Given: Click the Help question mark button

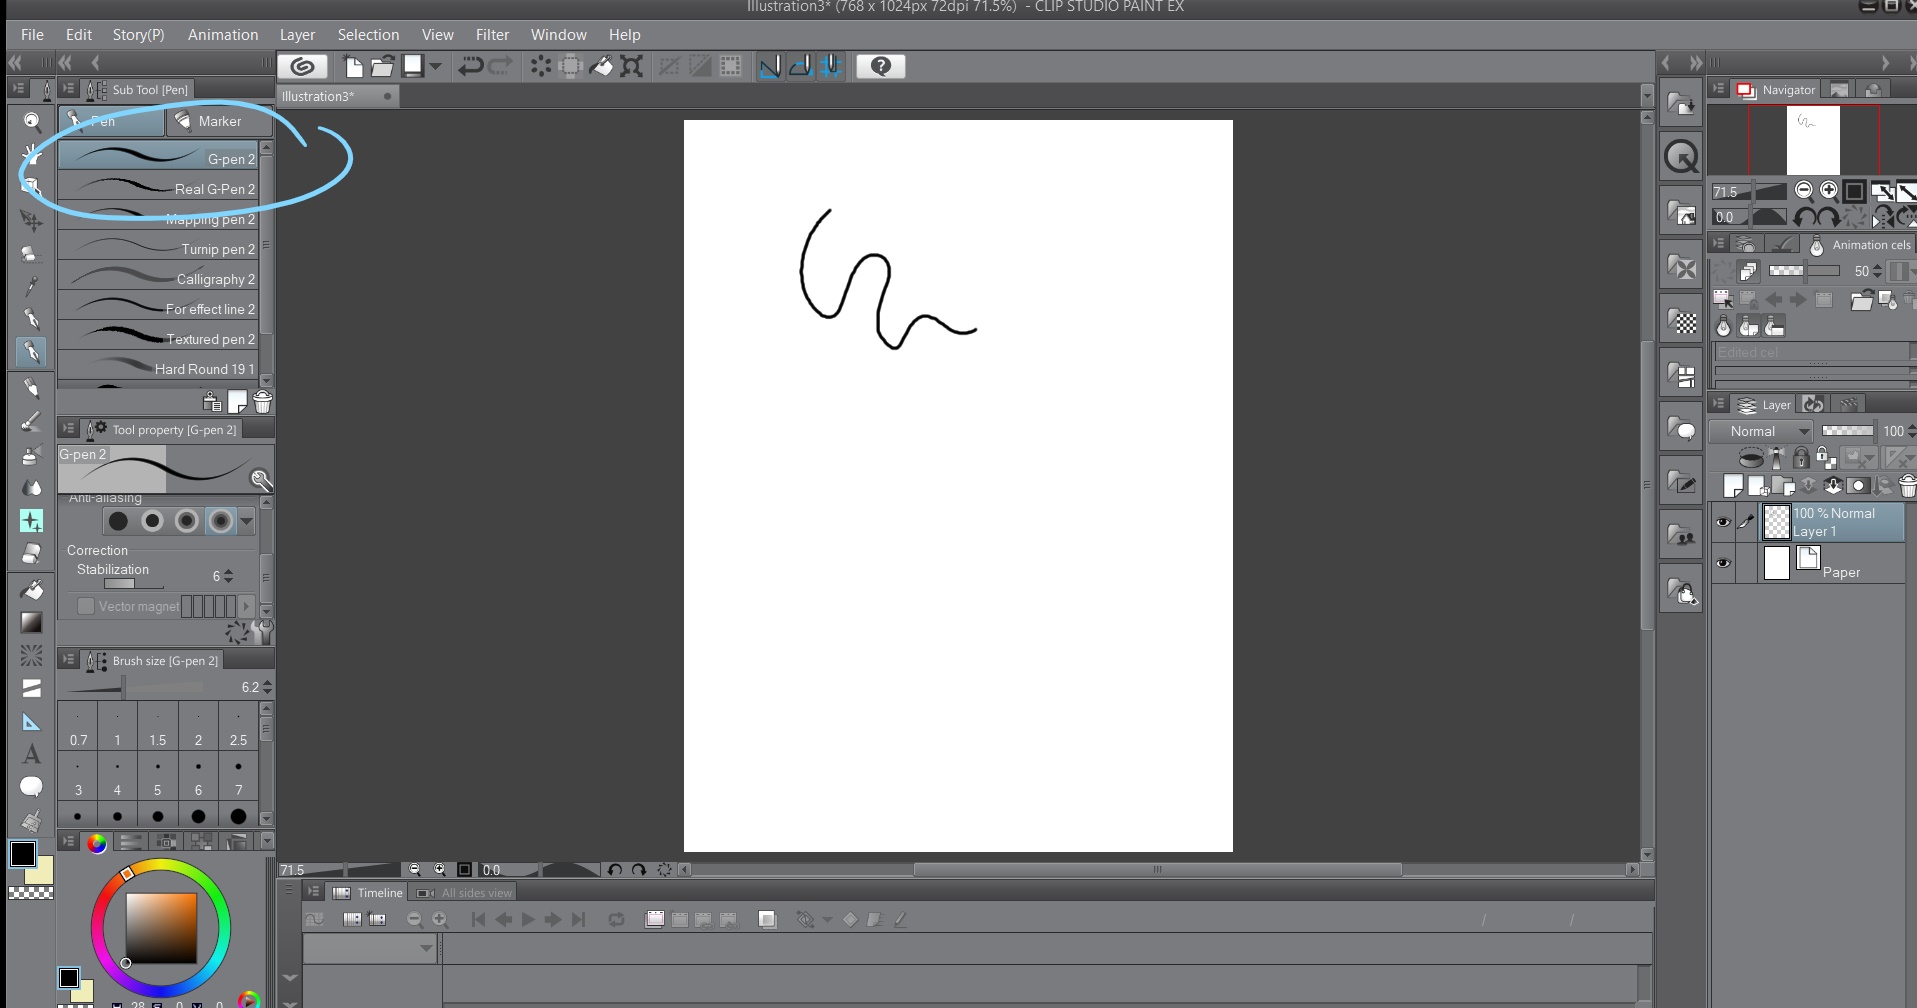Looking at the screenshot, I should (x=880, y=66).
